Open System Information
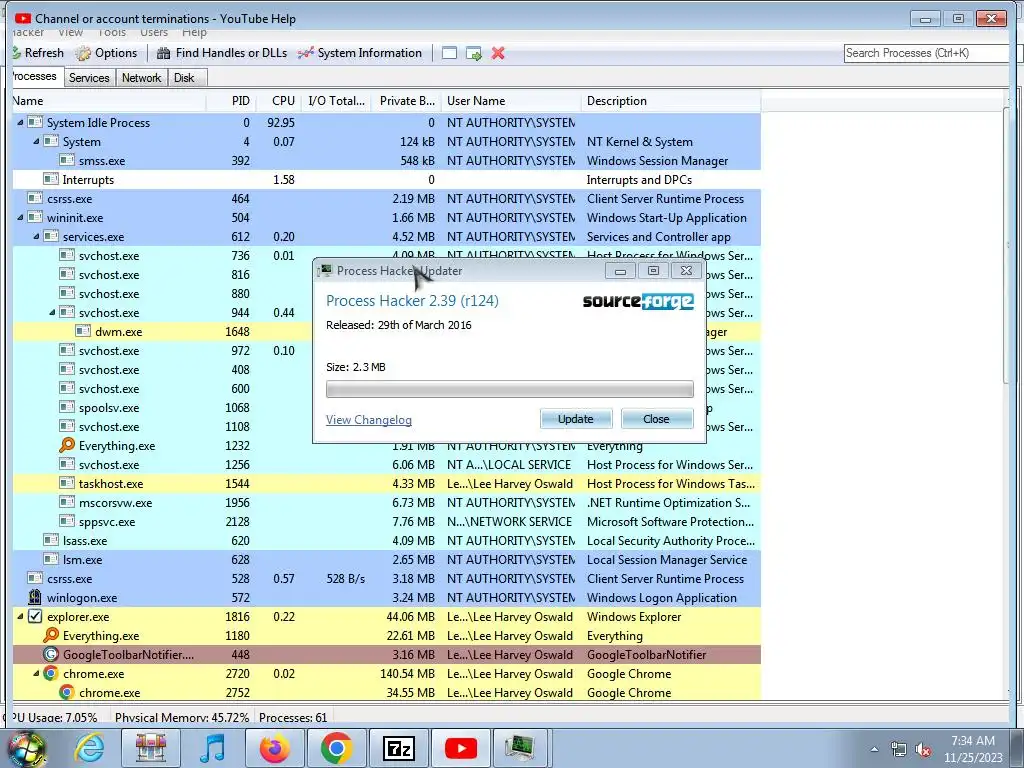Image resolution: width=1024 pixels, height=768 pixels. coord(359,53)
